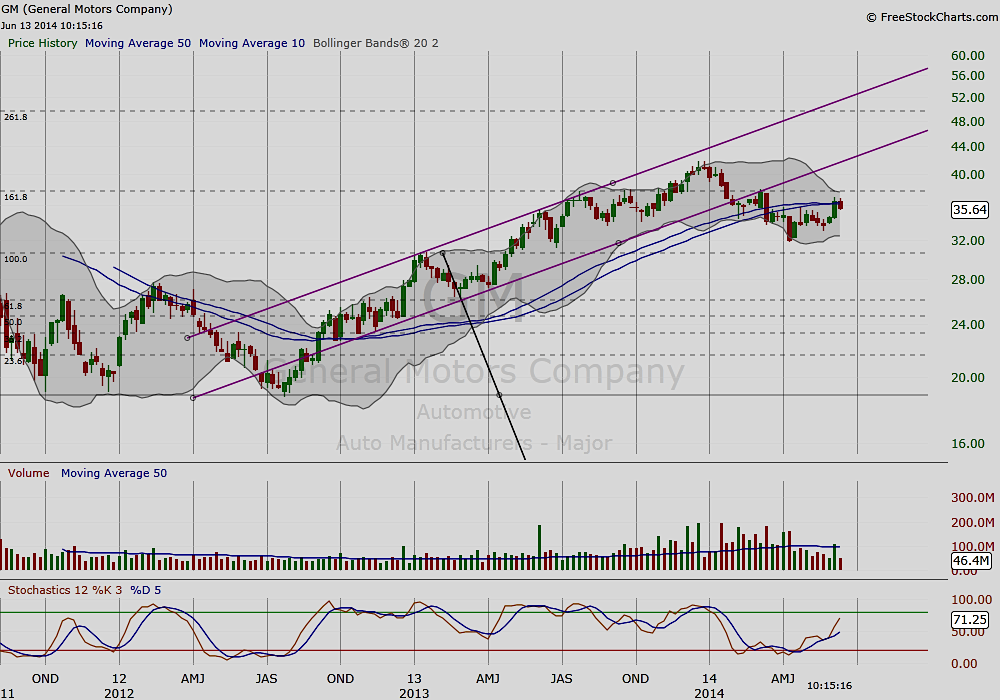
Task: Click the 16.00 price axis label
Action: coord(967,444)
